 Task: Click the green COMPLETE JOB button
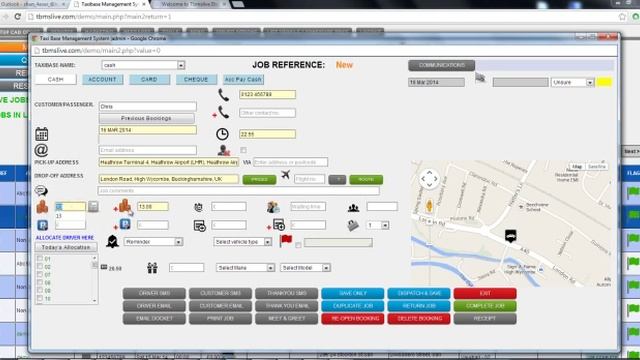(485, 306)
